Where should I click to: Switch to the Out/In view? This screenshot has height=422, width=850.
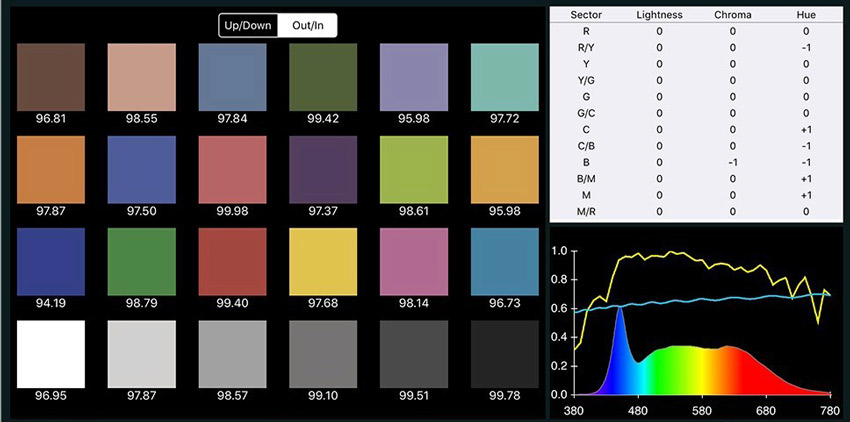pyautogui.click(x=307, y=25)
